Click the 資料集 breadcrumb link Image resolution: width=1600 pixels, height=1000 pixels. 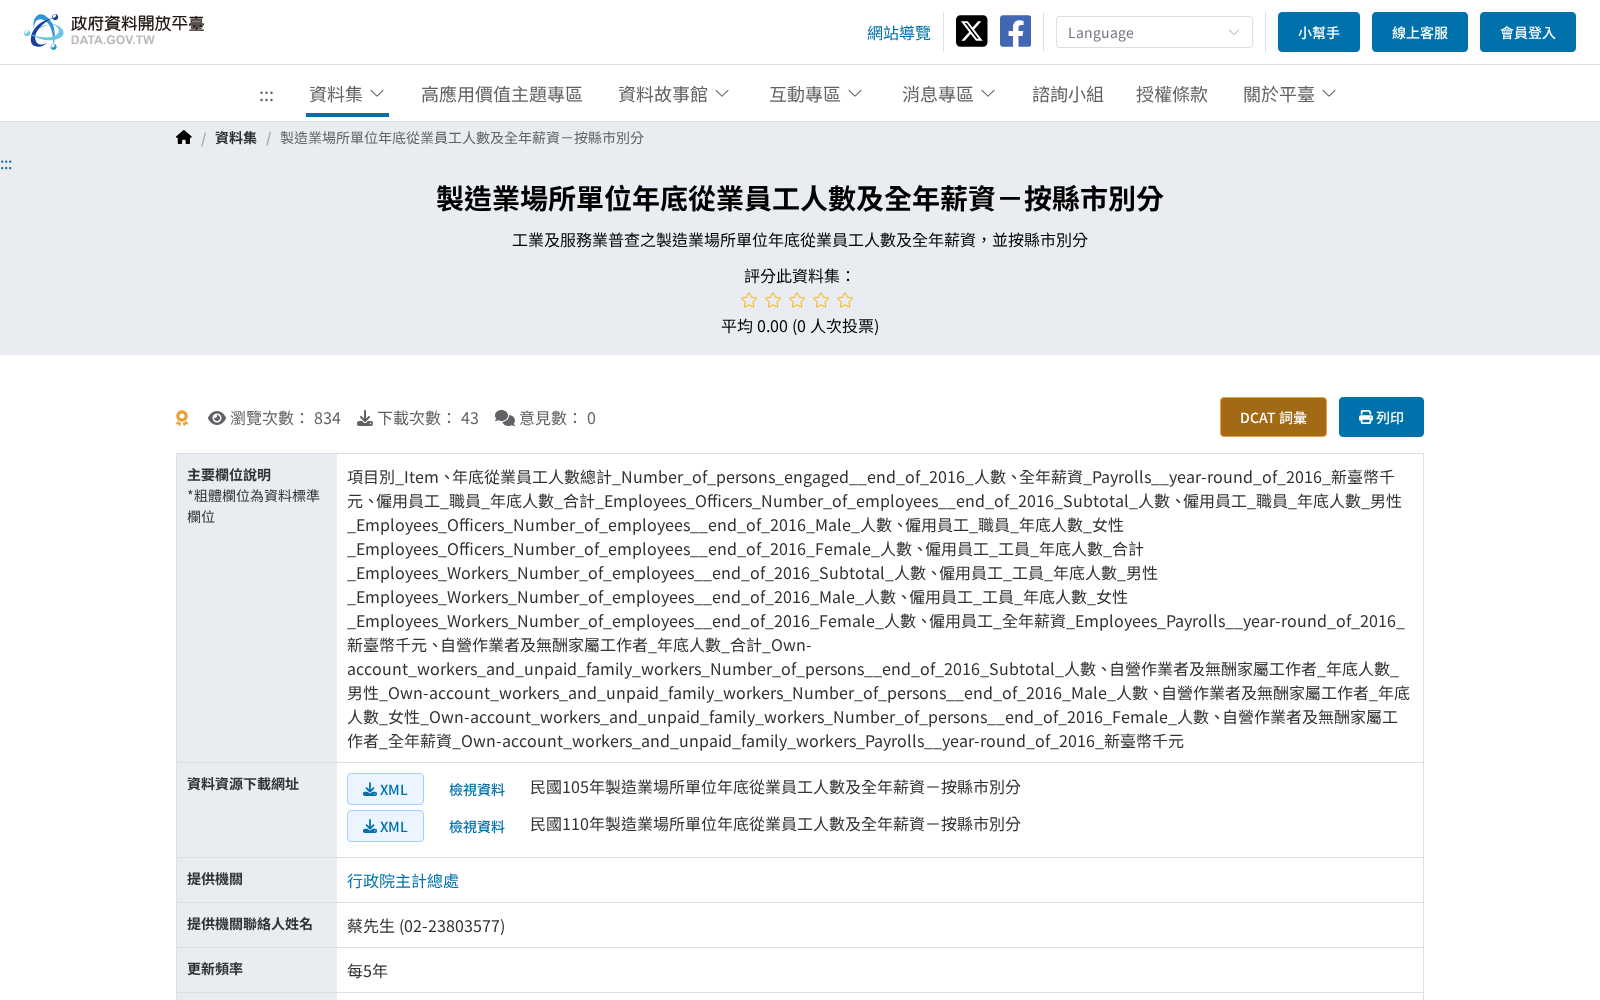pos(236,138)
